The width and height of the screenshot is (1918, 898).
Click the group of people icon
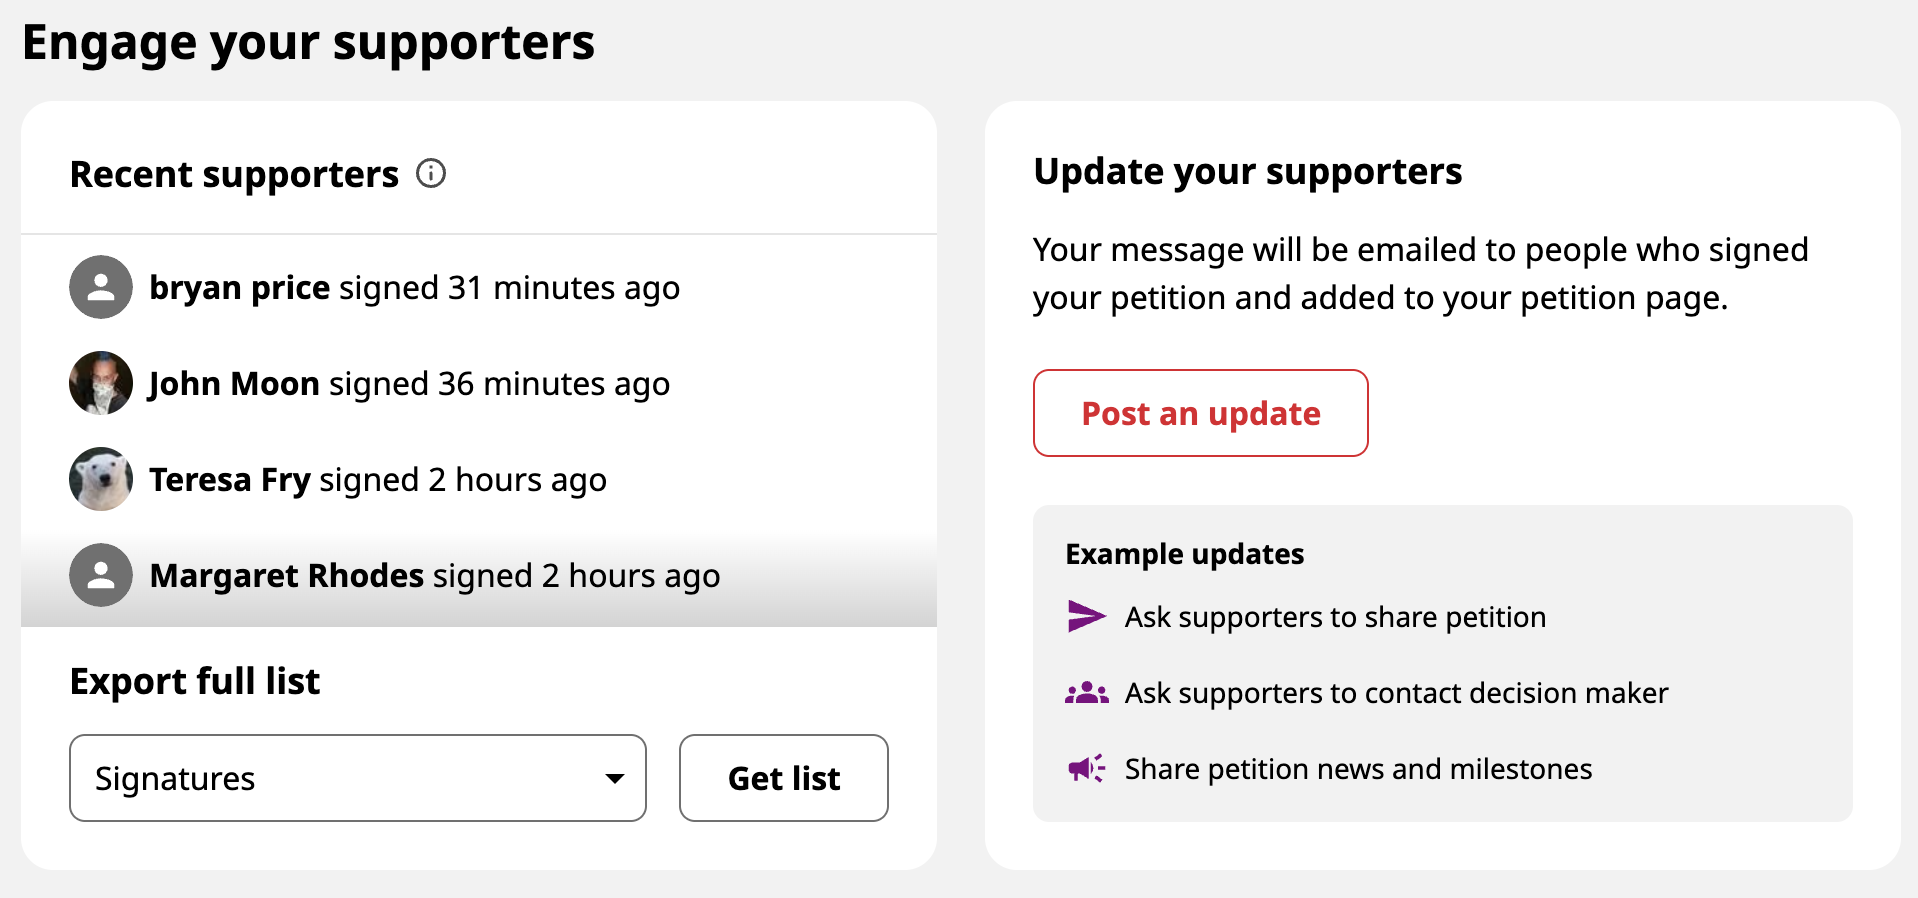1086,693
